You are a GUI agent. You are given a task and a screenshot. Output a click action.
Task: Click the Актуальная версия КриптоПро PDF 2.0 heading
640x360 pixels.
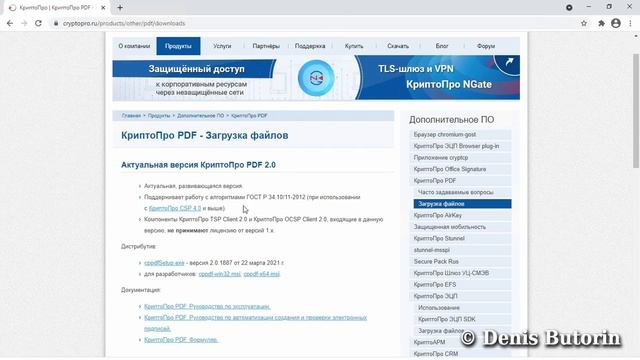click(x=198, y=165)
